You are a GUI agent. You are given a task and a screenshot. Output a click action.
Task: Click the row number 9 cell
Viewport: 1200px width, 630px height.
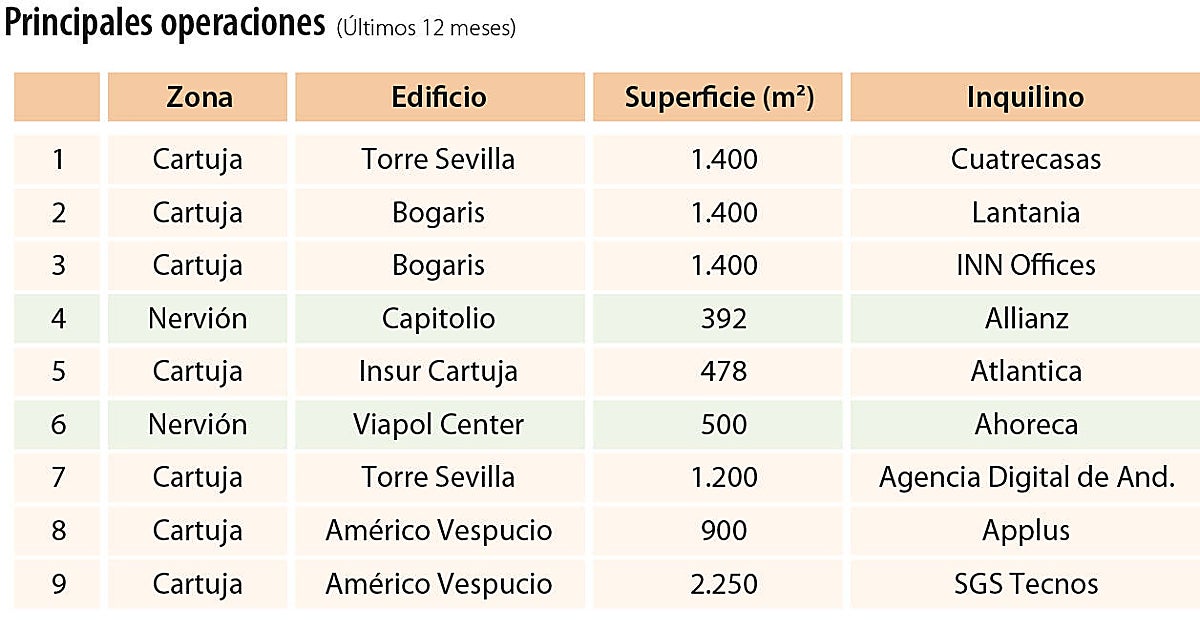point(58,583)
